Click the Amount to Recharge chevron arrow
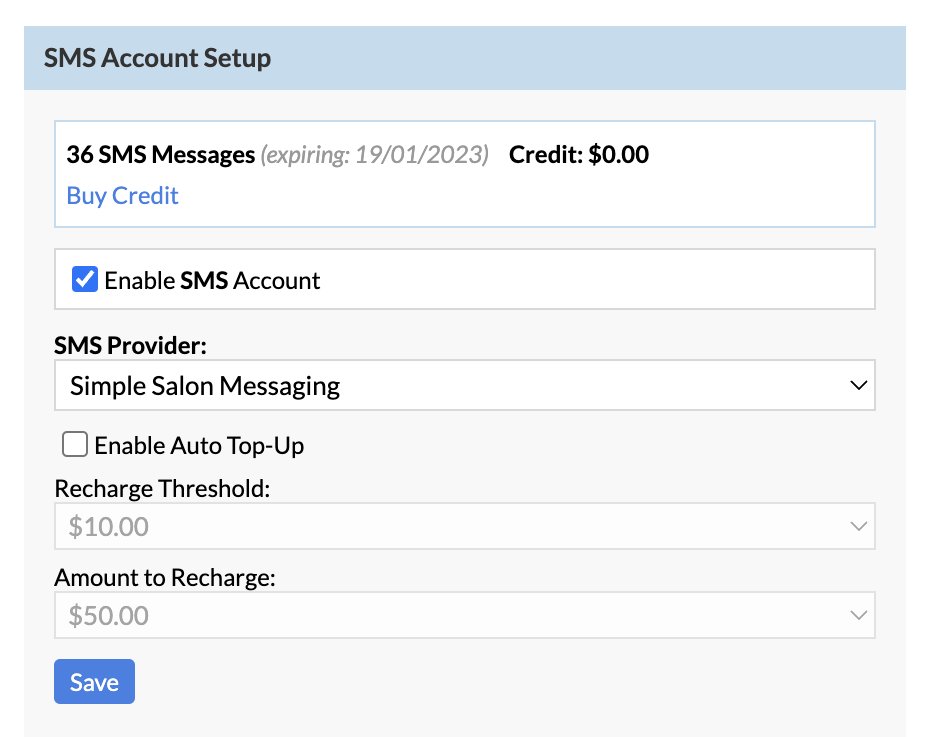This screenshot has width=928, height=737. (860, 615)
